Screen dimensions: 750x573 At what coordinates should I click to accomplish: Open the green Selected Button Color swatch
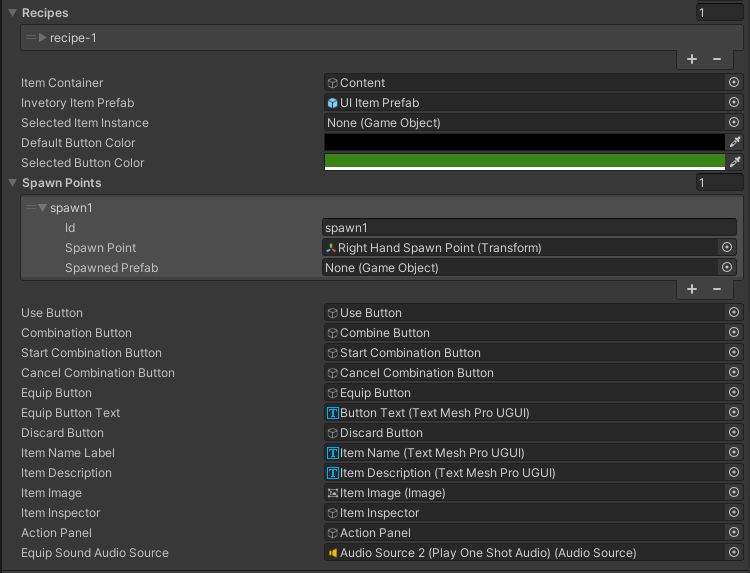tap(524, 162)
